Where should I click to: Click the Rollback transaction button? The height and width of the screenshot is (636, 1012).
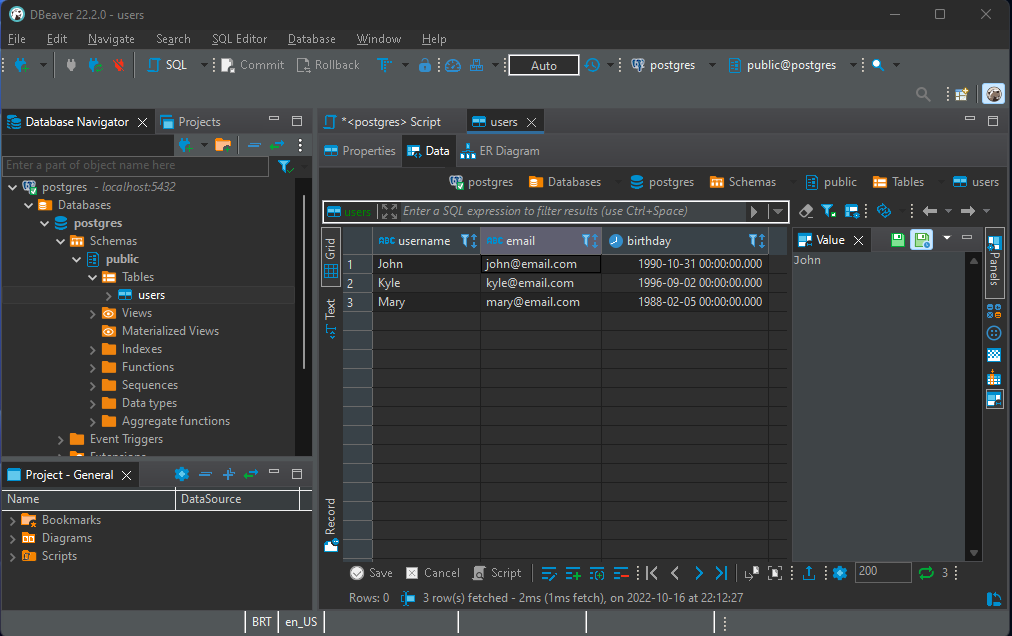pos(328,65)
